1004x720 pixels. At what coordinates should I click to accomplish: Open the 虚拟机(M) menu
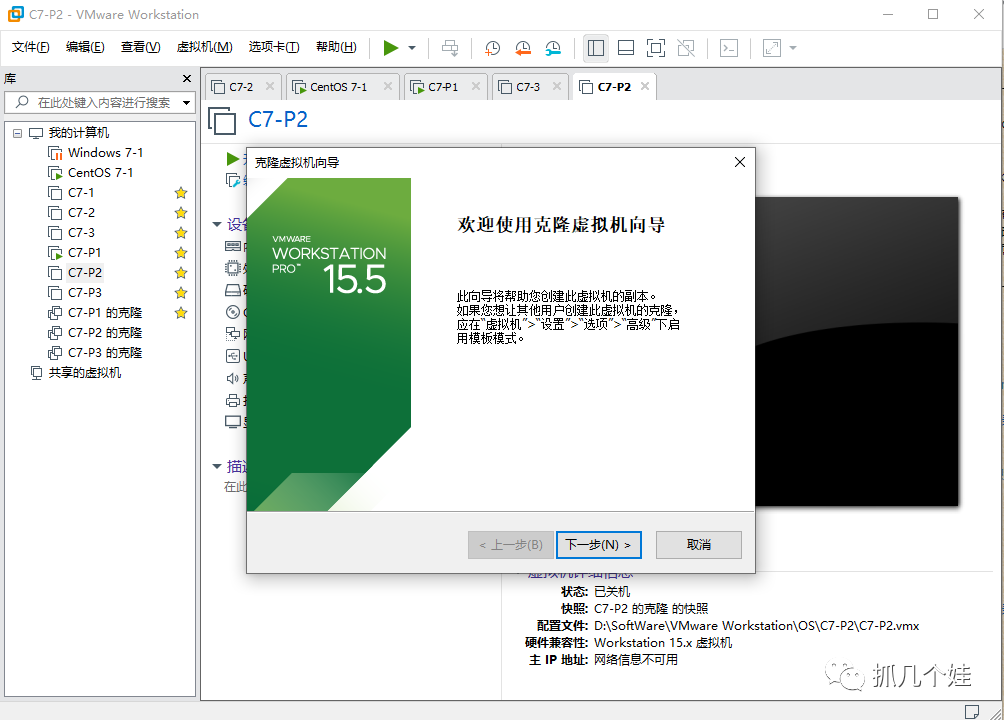tap(204, 47)
